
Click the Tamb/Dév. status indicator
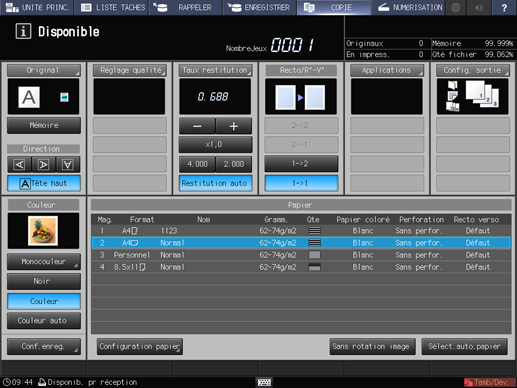coord(489,382)
